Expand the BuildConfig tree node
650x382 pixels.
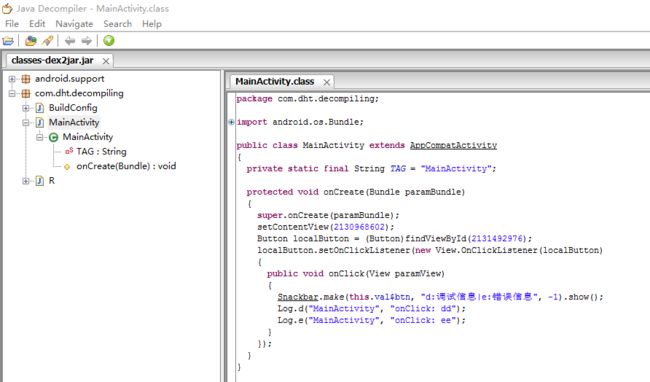(x=26, y=108)
